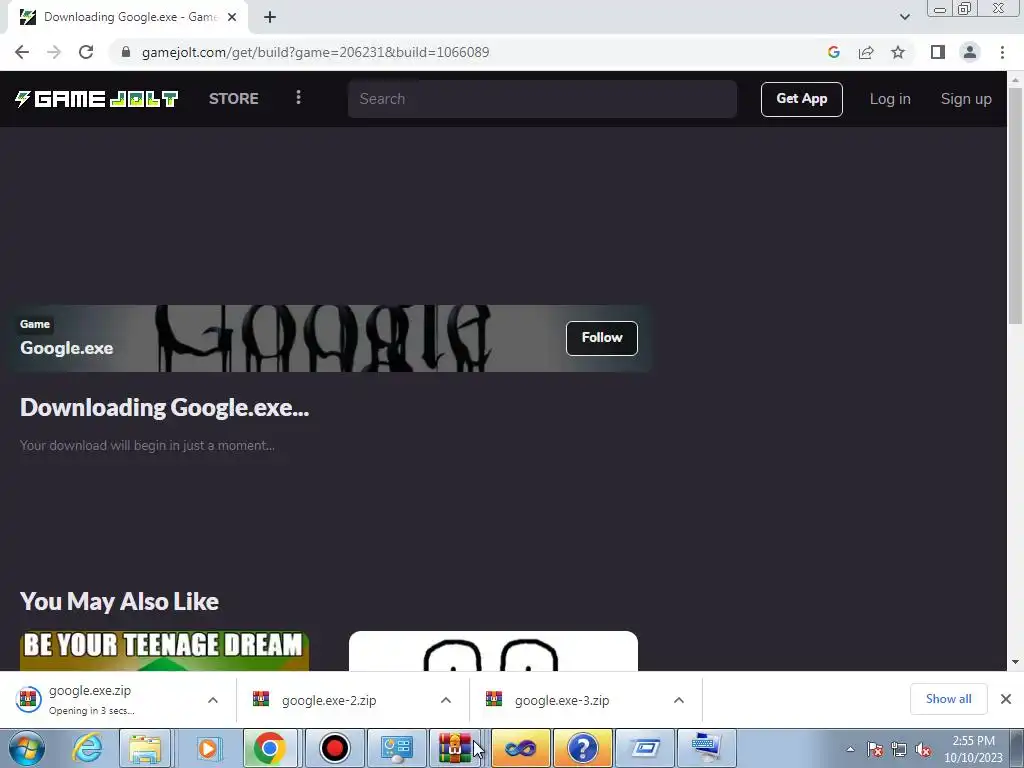This screenshot has width=1024, height=768.
Task: Open Windows Media Player from the taskbar
Action: point(208,748)
